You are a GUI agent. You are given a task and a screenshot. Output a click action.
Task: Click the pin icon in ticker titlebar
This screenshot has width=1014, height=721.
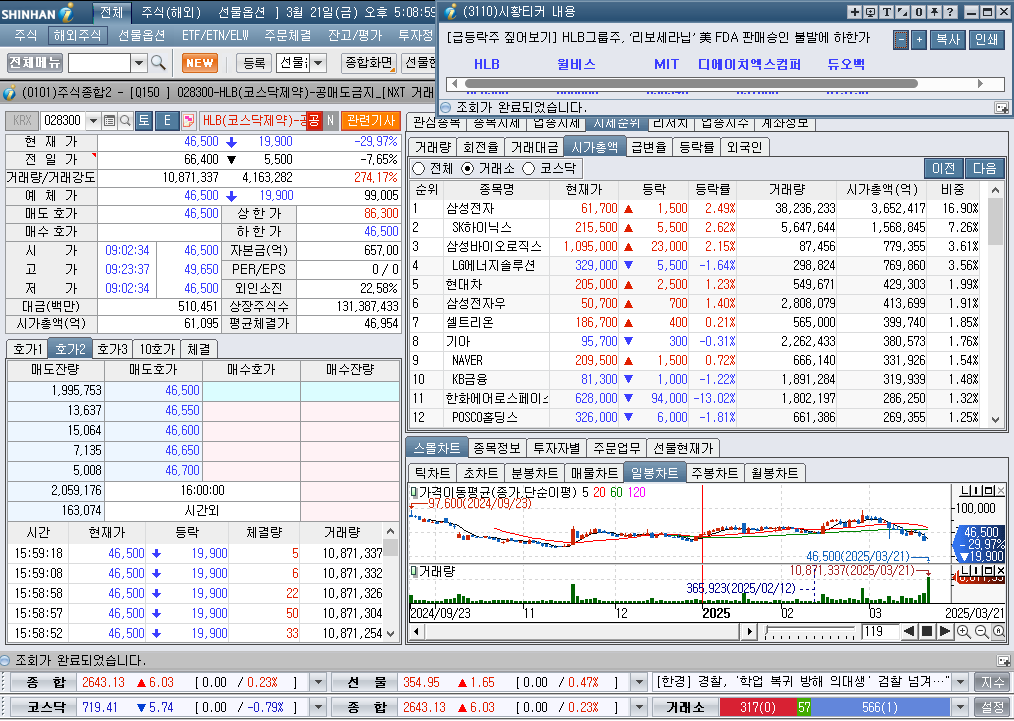tap(934, 12)
